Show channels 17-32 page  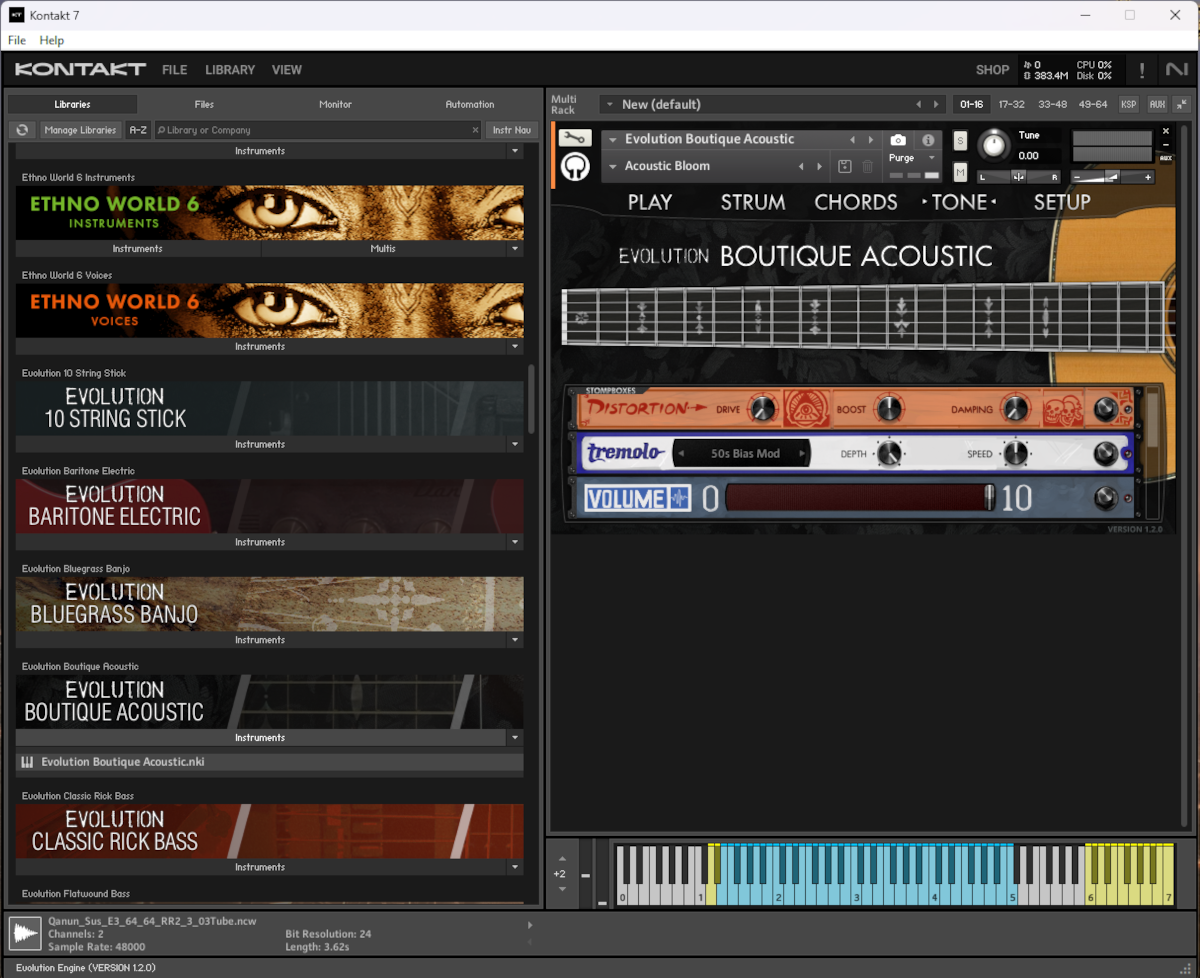pyautogui.click(x=1011, y=104)
